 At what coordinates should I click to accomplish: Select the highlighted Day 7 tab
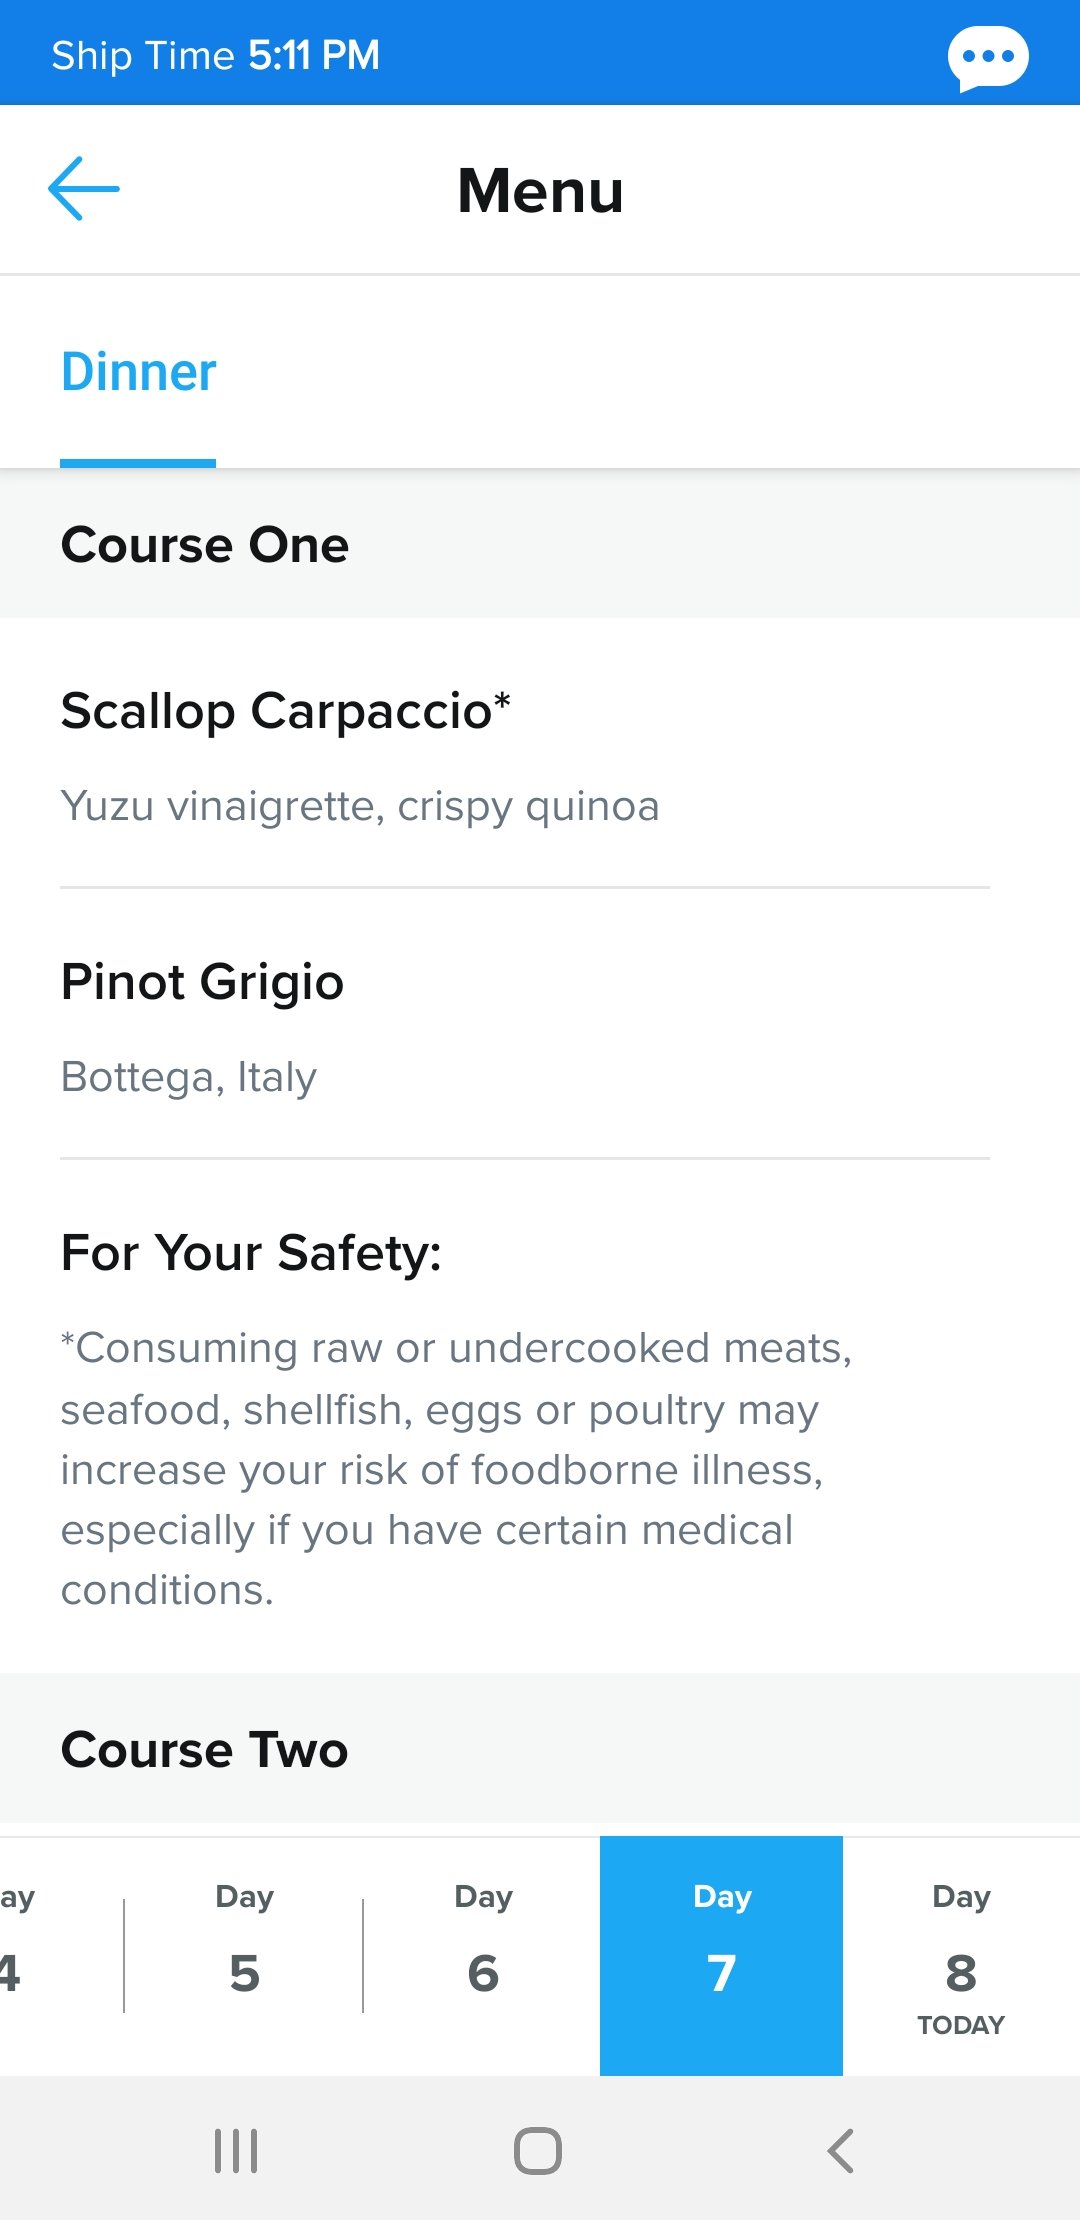coord(721,1955)
